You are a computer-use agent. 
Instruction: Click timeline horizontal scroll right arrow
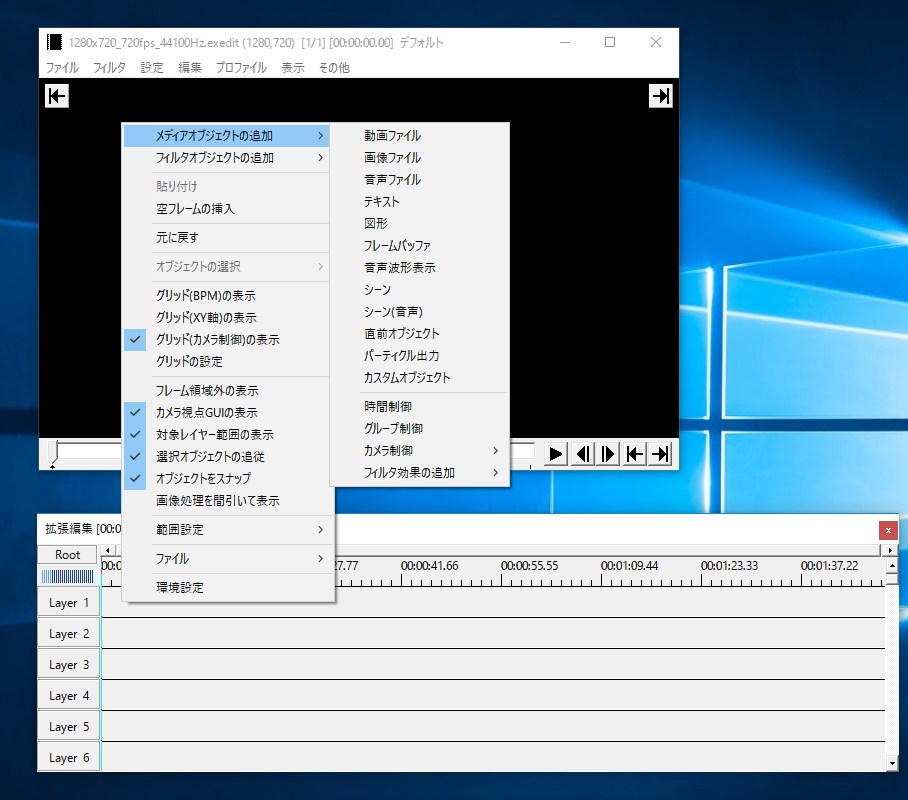click(890, 550)
